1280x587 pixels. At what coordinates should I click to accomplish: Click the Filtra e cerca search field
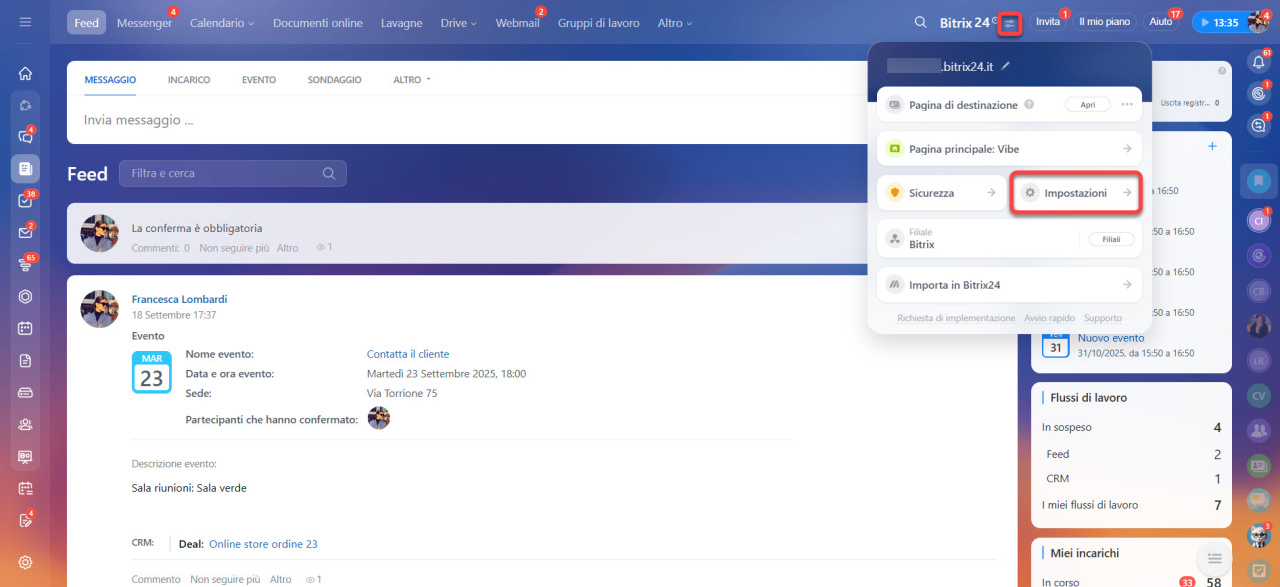click(225, 173)
